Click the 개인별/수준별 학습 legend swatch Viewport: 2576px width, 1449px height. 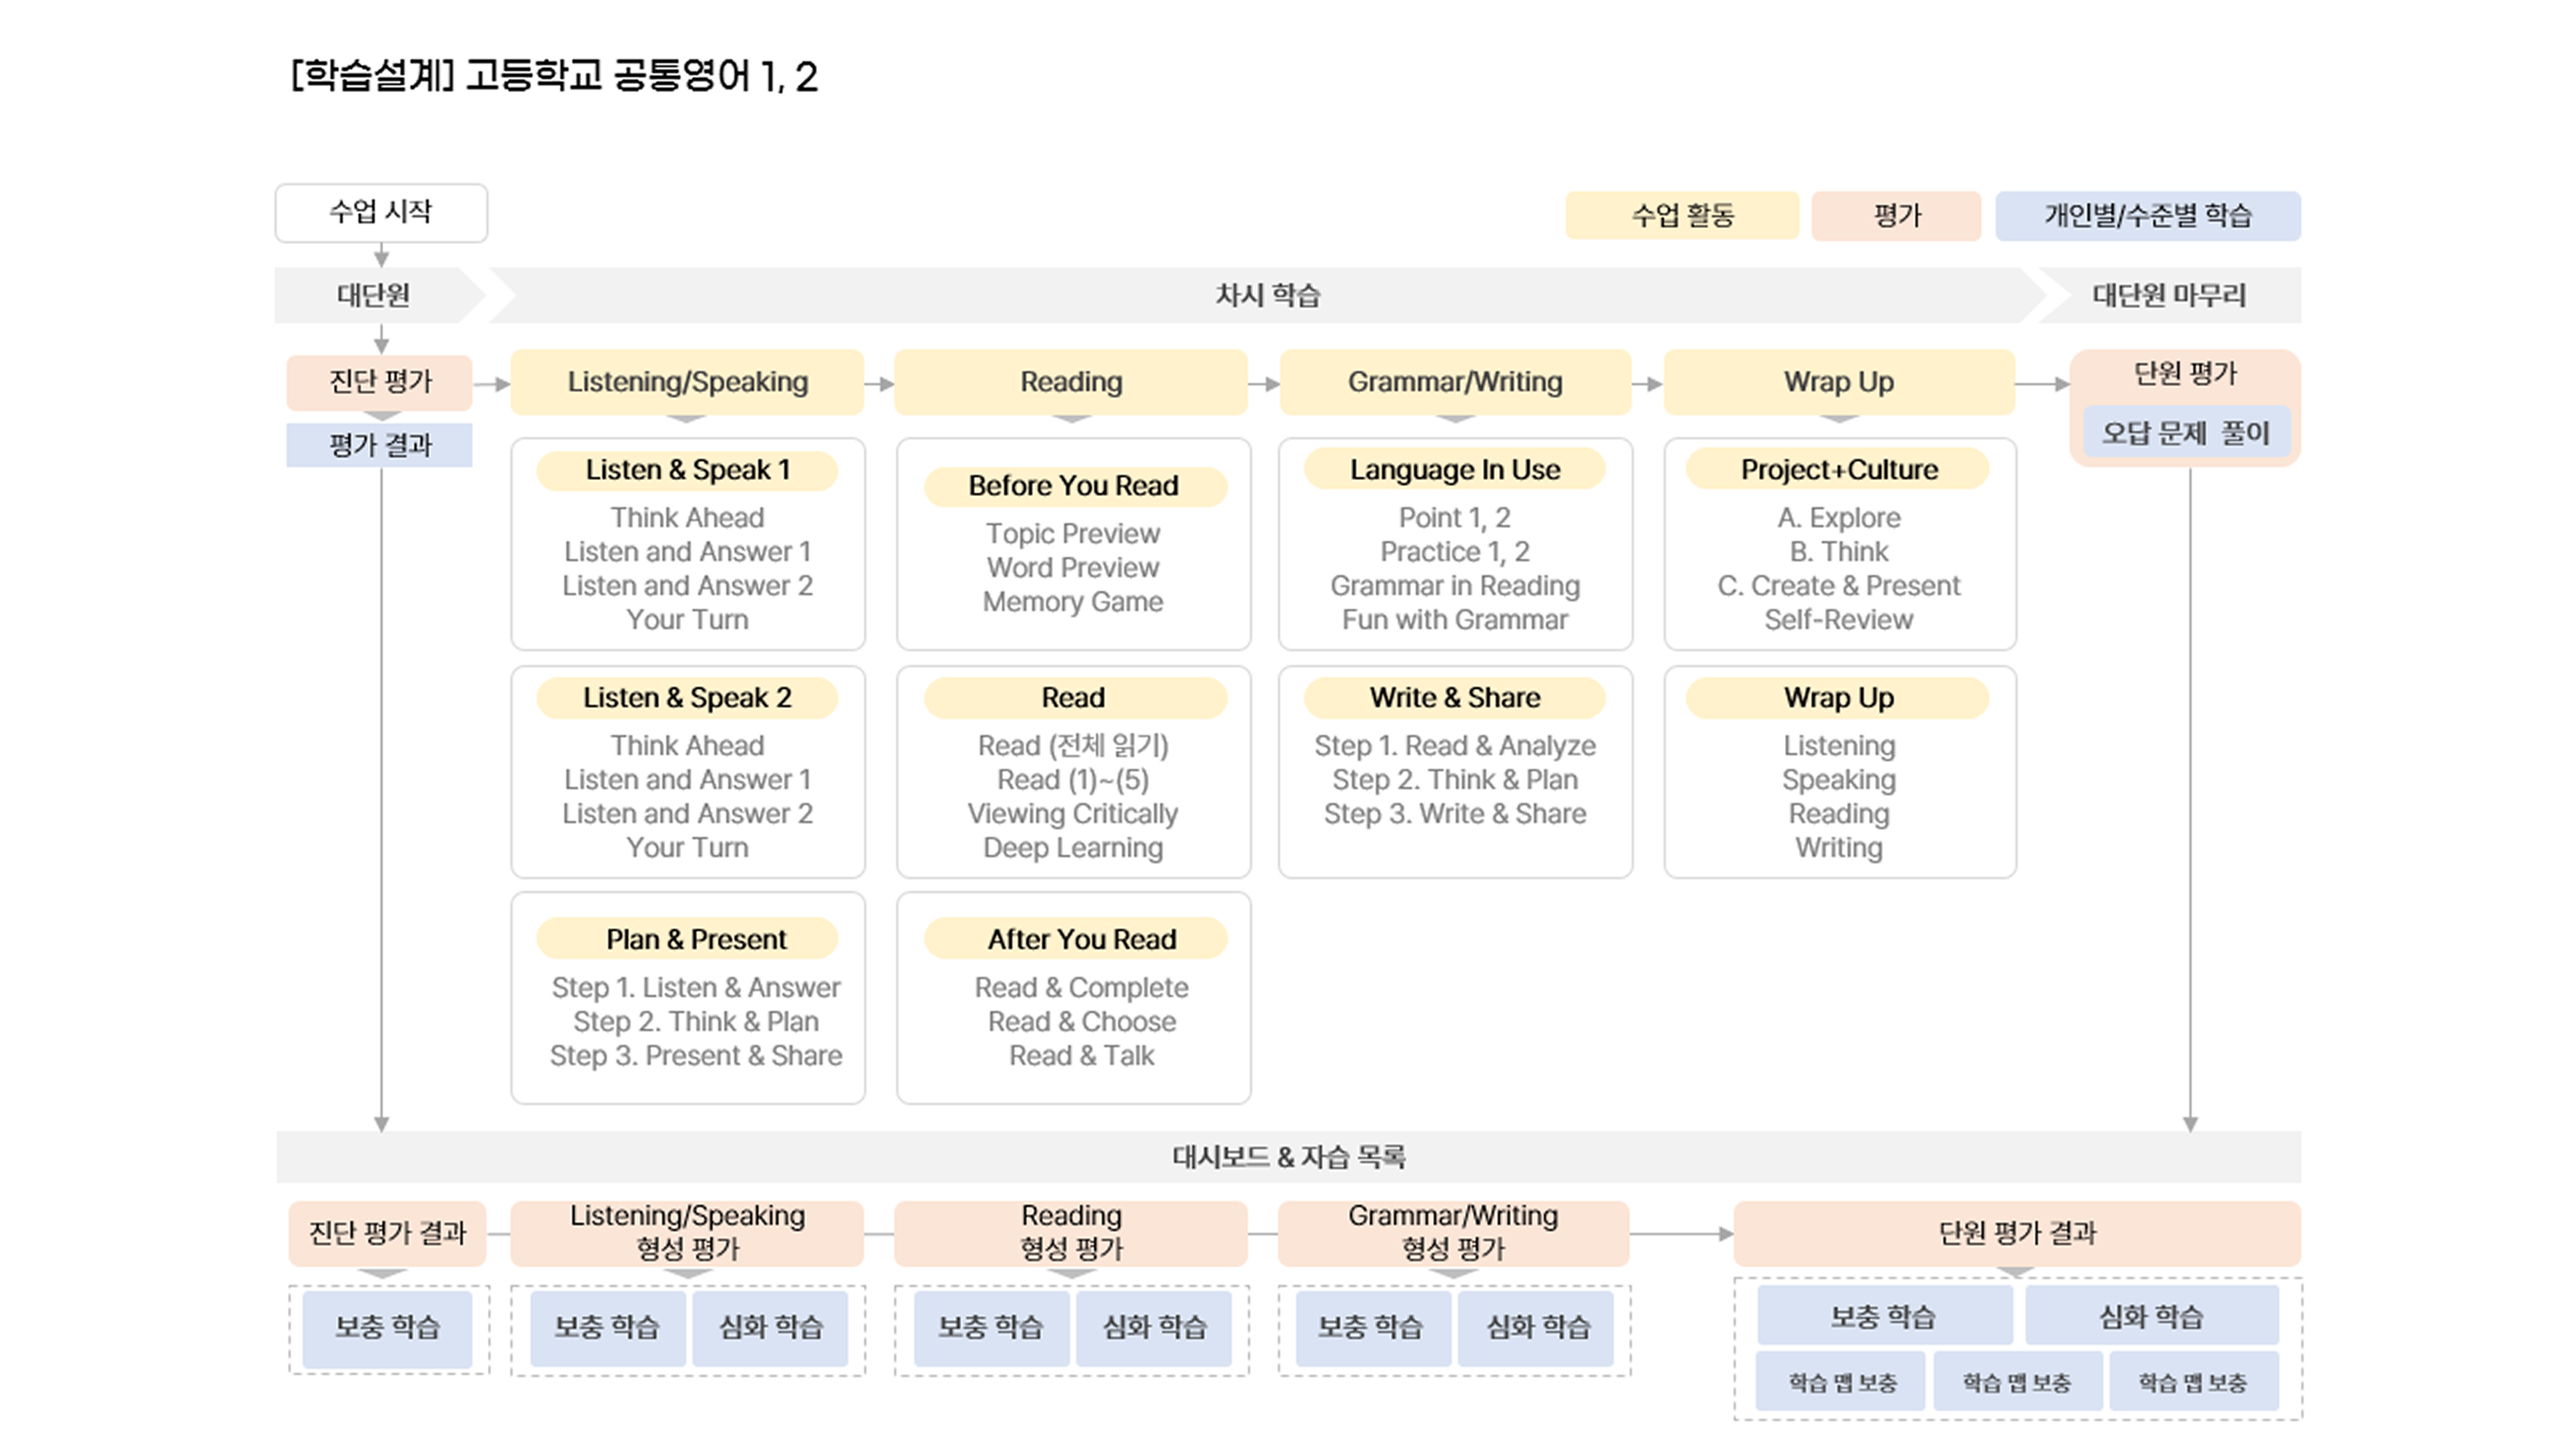2148,215
